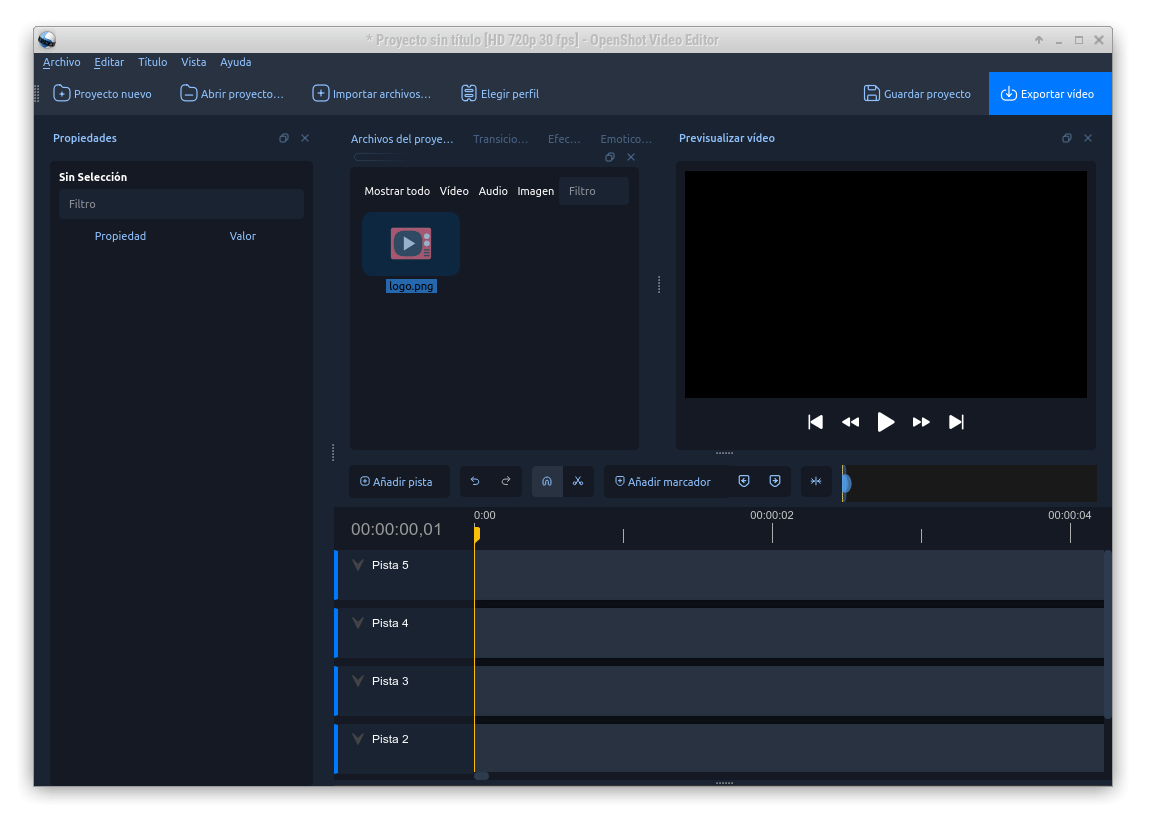Skip to the start of the video
Image resolution: width=1150 pixels, height=822 pixels.
coord(815,422)
